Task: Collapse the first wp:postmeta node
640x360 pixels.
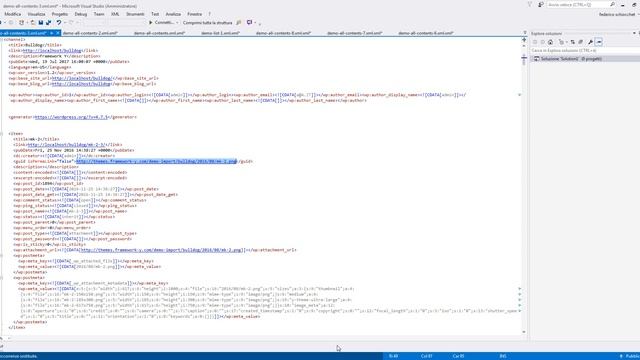Action: 2,256
